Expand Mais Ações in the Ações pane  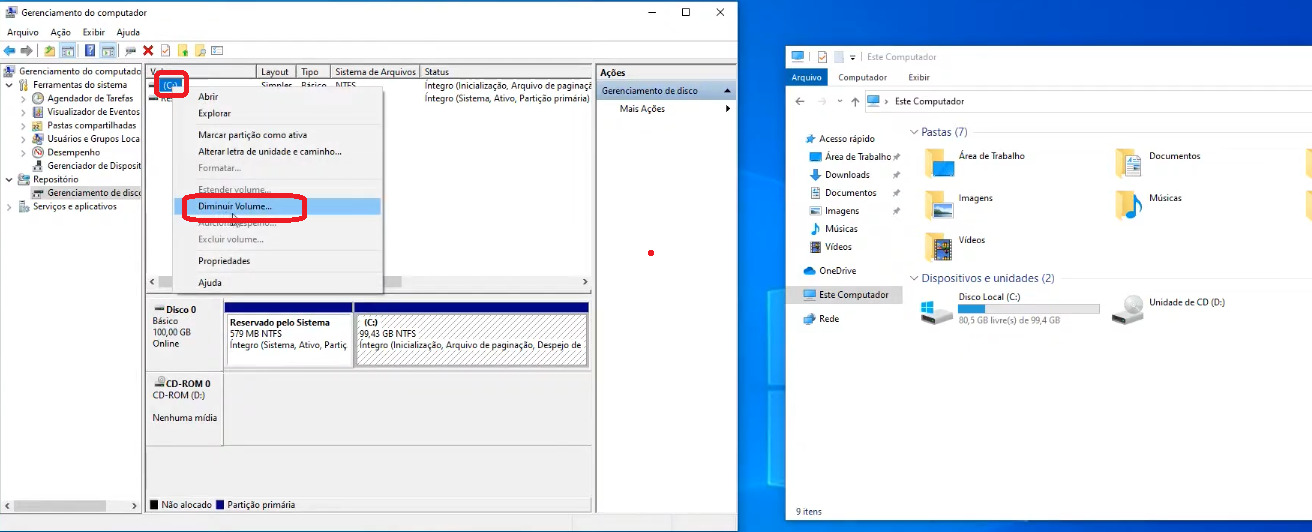[x=665, y=109]
